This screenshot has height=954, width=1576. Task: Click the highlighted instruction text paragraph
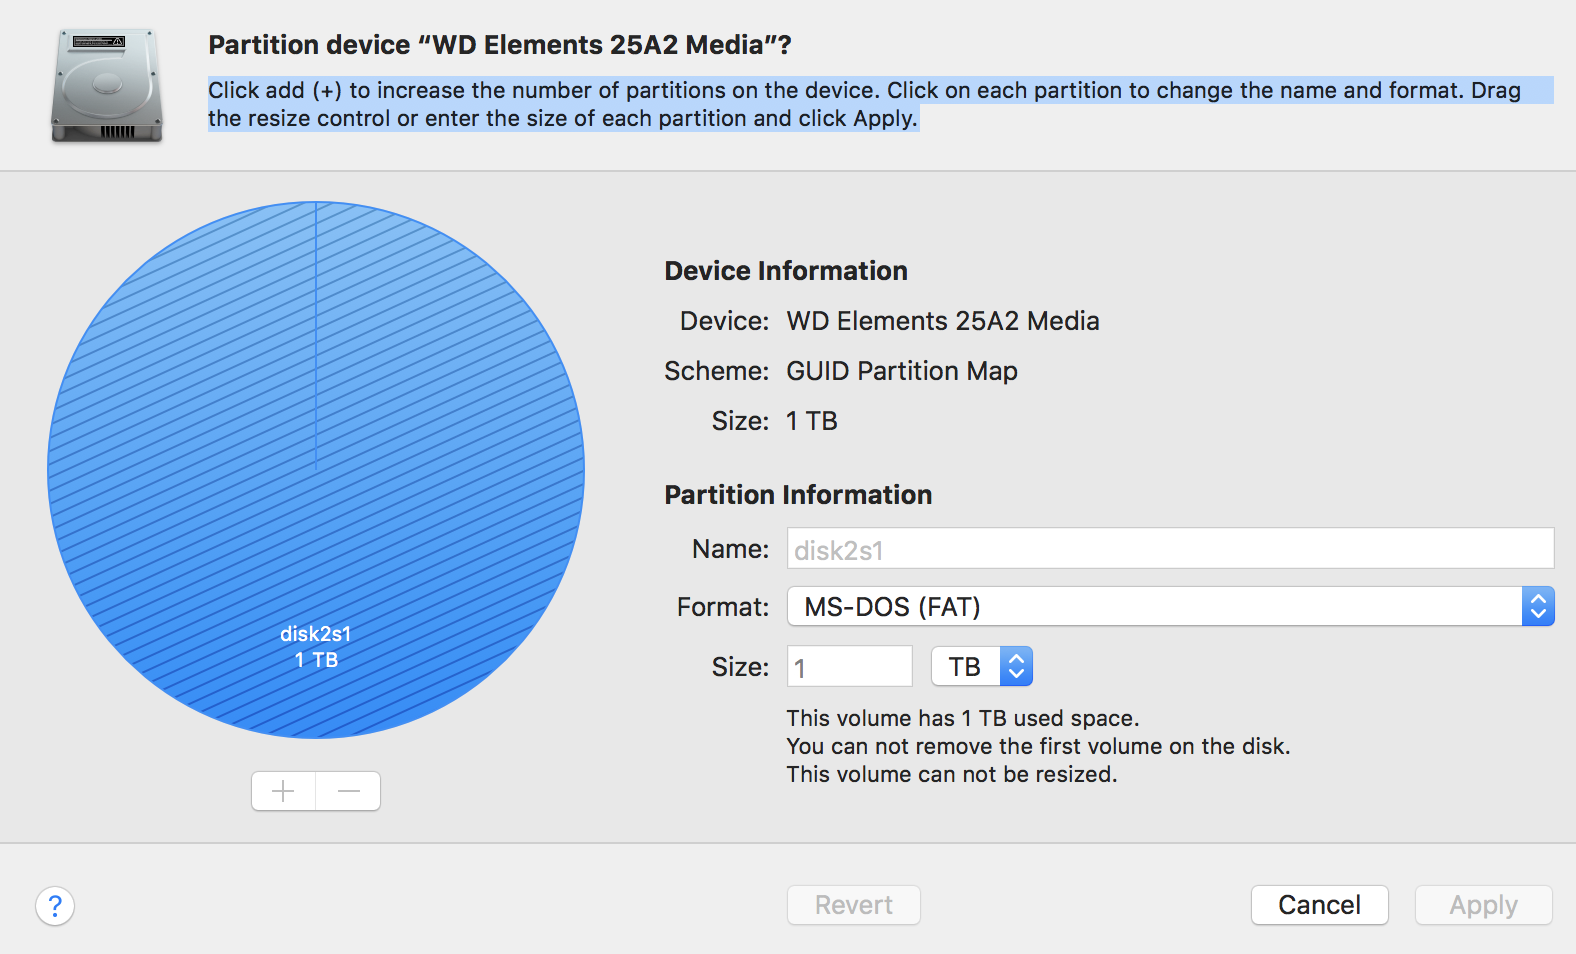coord(864,104)
